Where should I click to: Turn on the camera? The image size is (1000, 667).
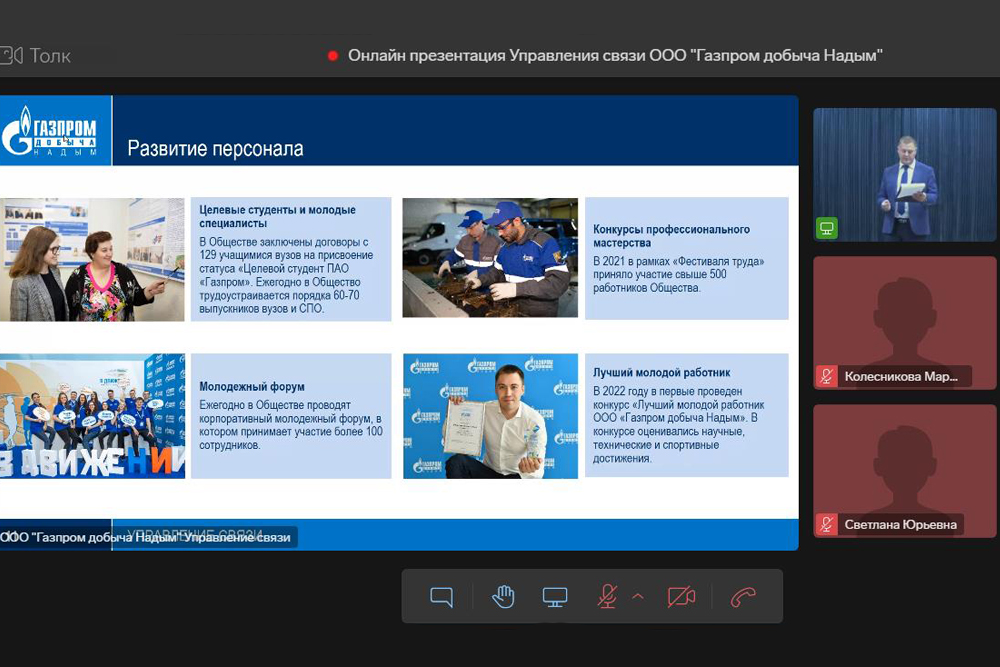[x=681, y=597]
